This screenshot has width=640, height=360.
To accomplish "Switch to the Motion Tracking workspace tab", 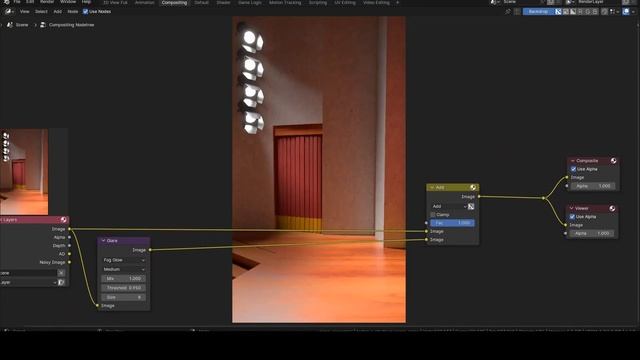I will tap(285, 2).
